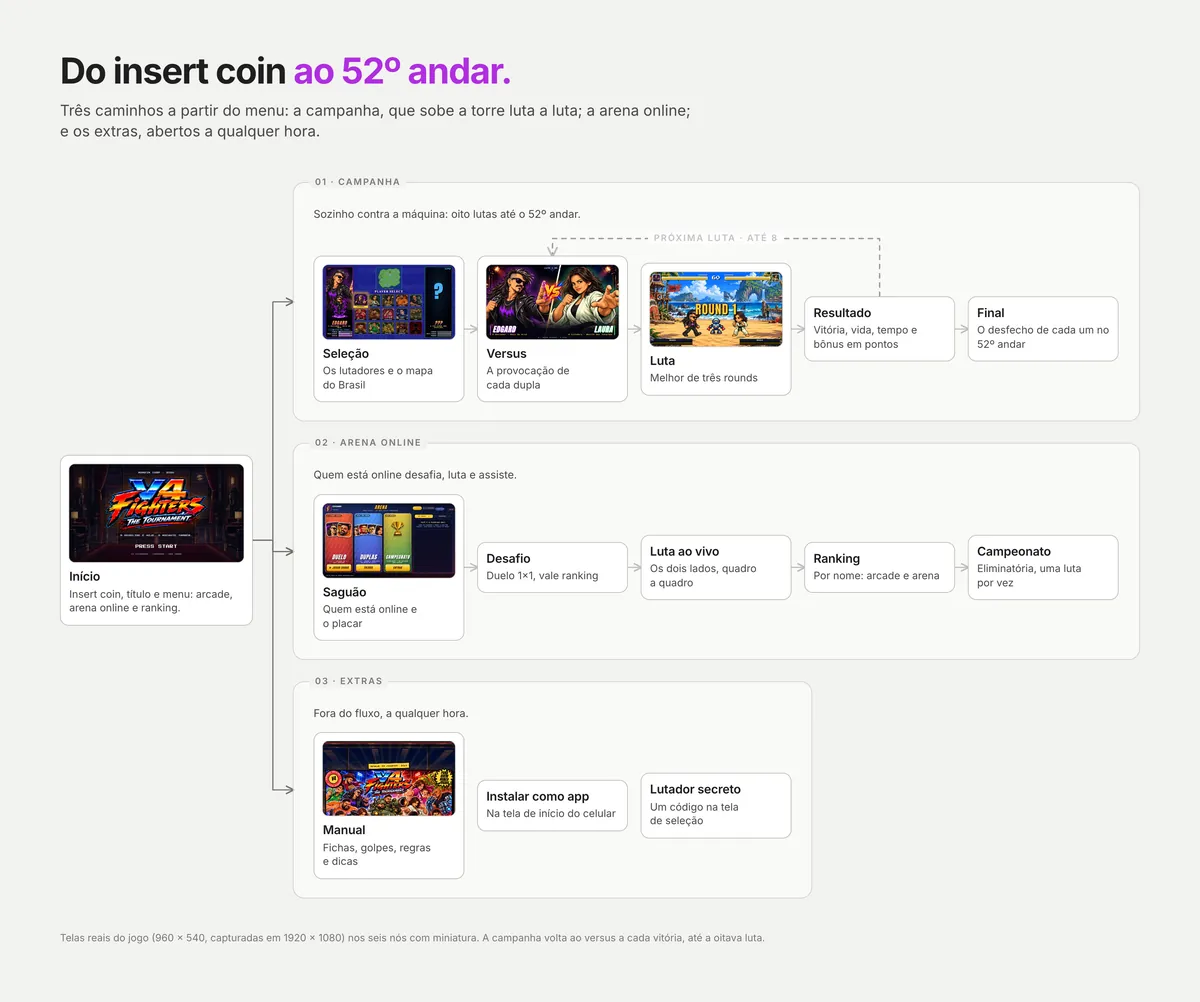Click 'Duelo 1×1, vale ranking' text
1200x1002 pixels.
point(542,576)
